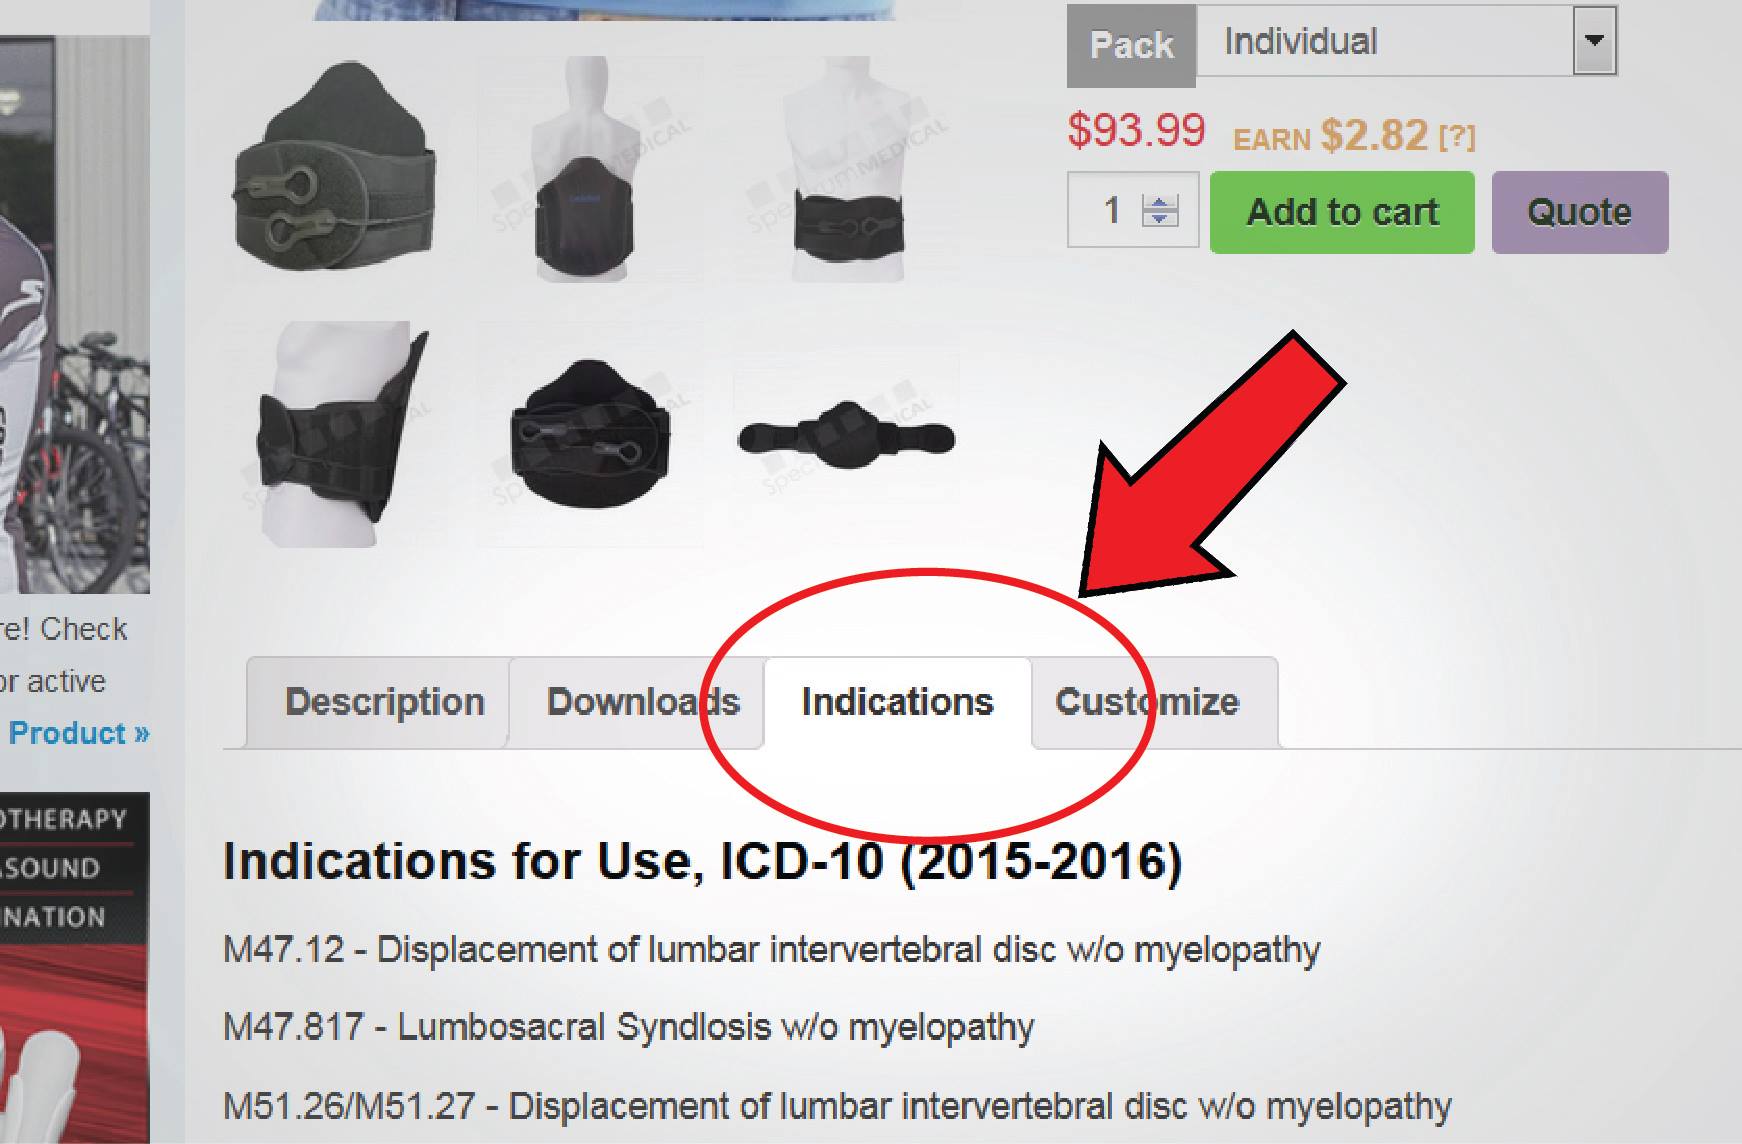Switch to the Downloads tab
Viewport: 1742px width, 1144px height.
pyautogui.click(x=642, y=702)
